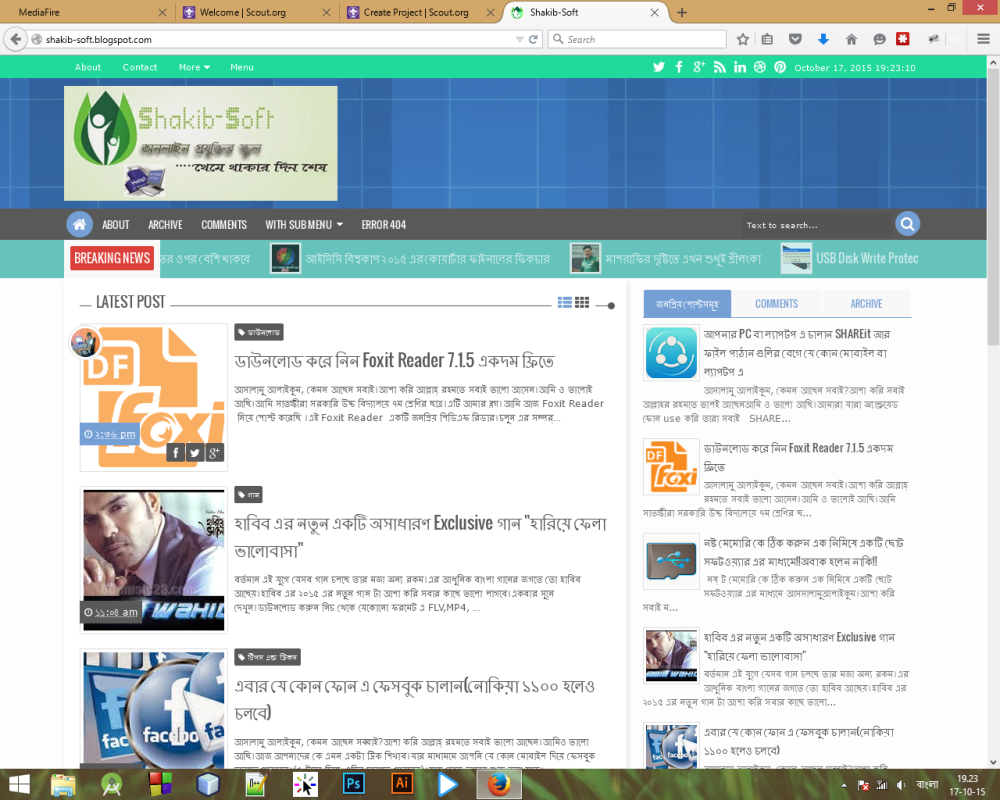Screen dimensions: 1000x800
Task: Click the blue search magnifier button
Action: click(908, 224)
